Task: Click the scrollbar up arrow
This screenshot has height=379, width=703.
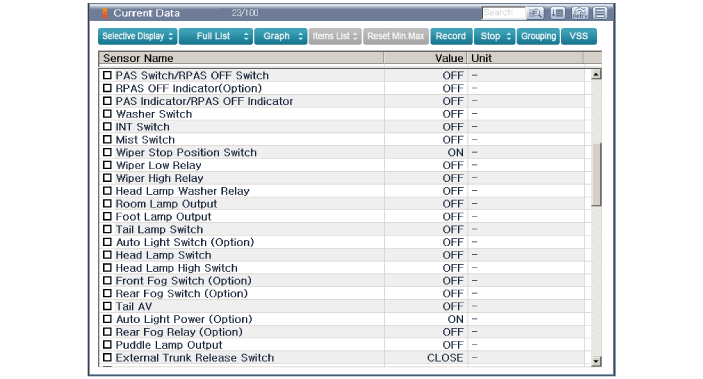Action: 596,74
